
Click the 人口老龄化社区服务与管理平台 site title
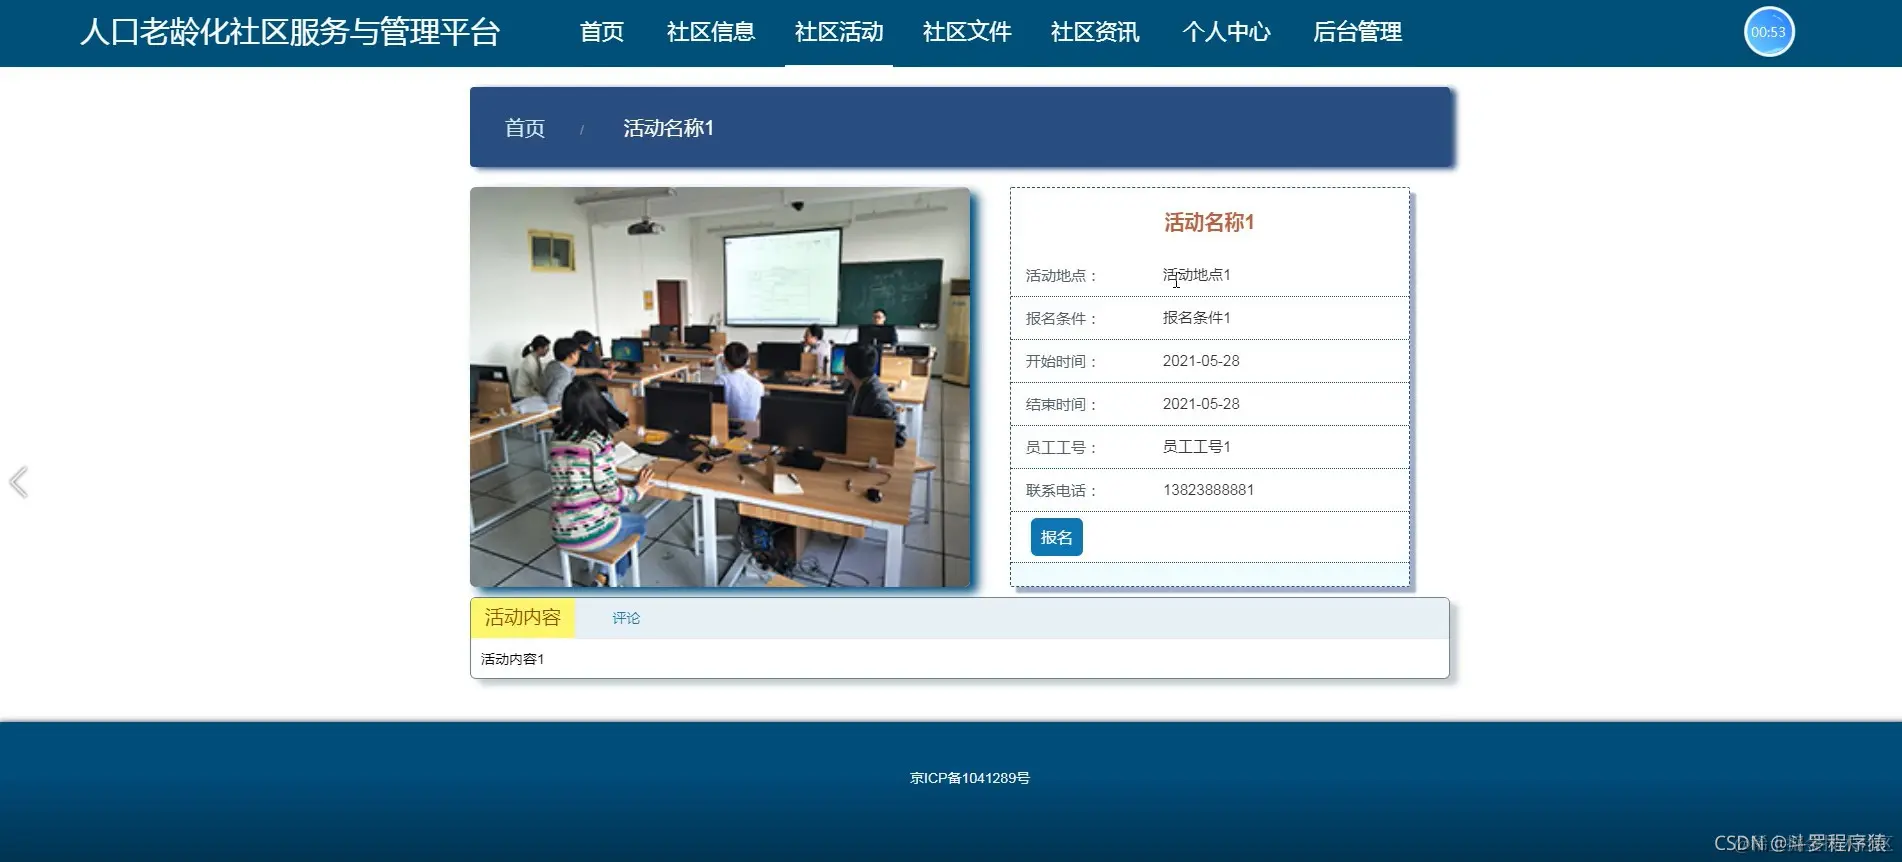(x=290, y=32)
